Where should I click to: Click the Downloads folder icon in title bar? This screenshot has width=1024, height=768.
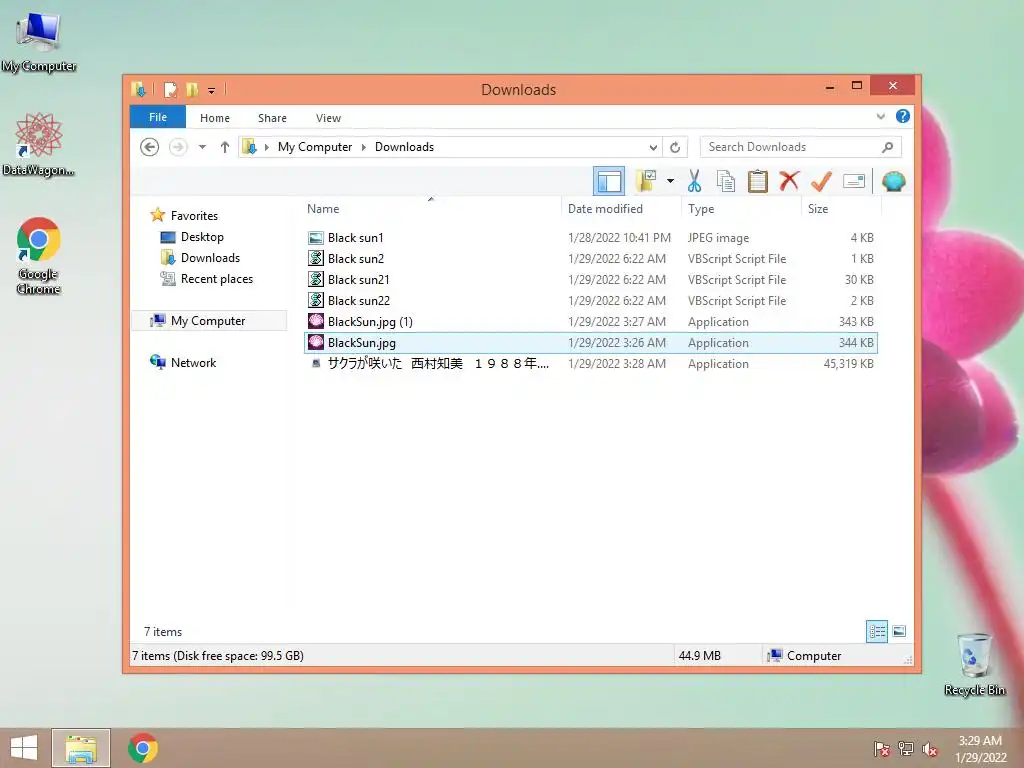(x=138, y=89)
